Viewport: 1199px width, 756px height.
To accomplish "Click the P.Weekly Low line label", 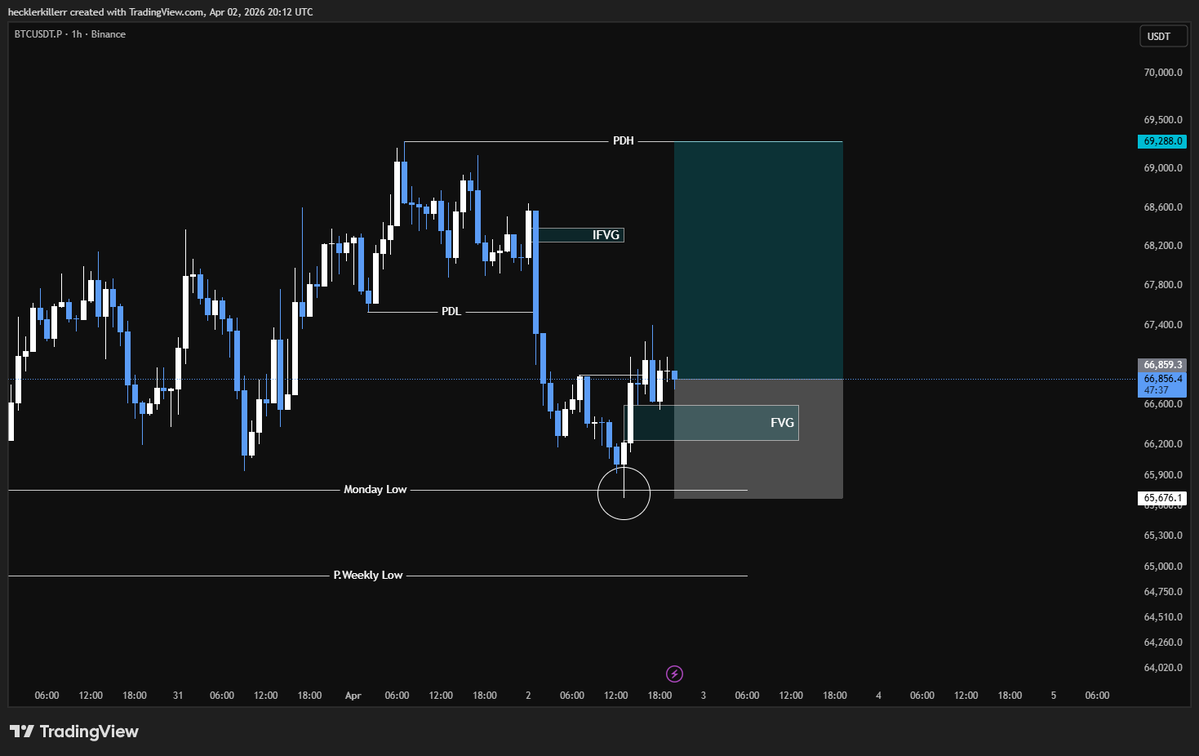I will (x=368, y=575).
